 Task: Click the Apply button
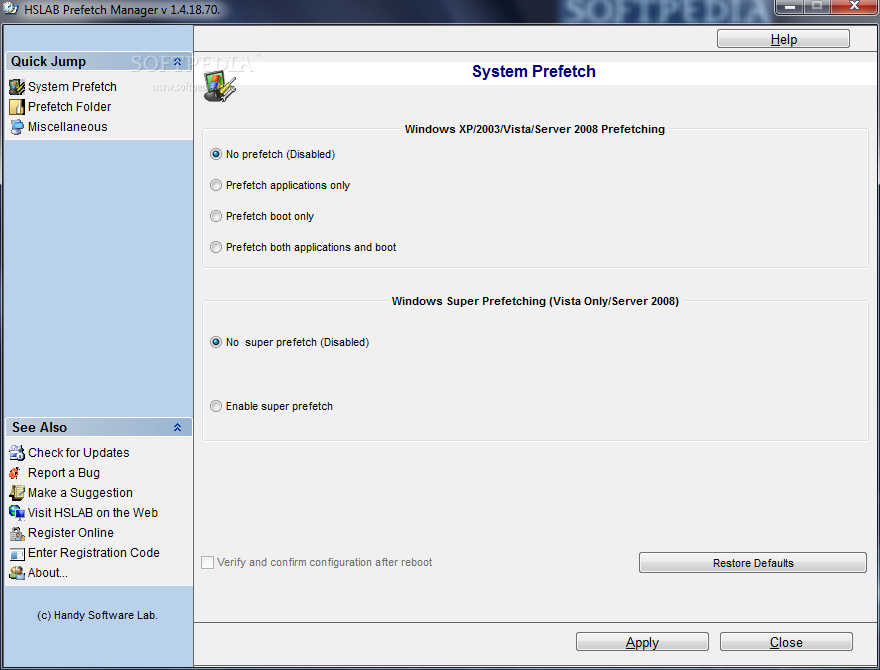click(642, 643)
